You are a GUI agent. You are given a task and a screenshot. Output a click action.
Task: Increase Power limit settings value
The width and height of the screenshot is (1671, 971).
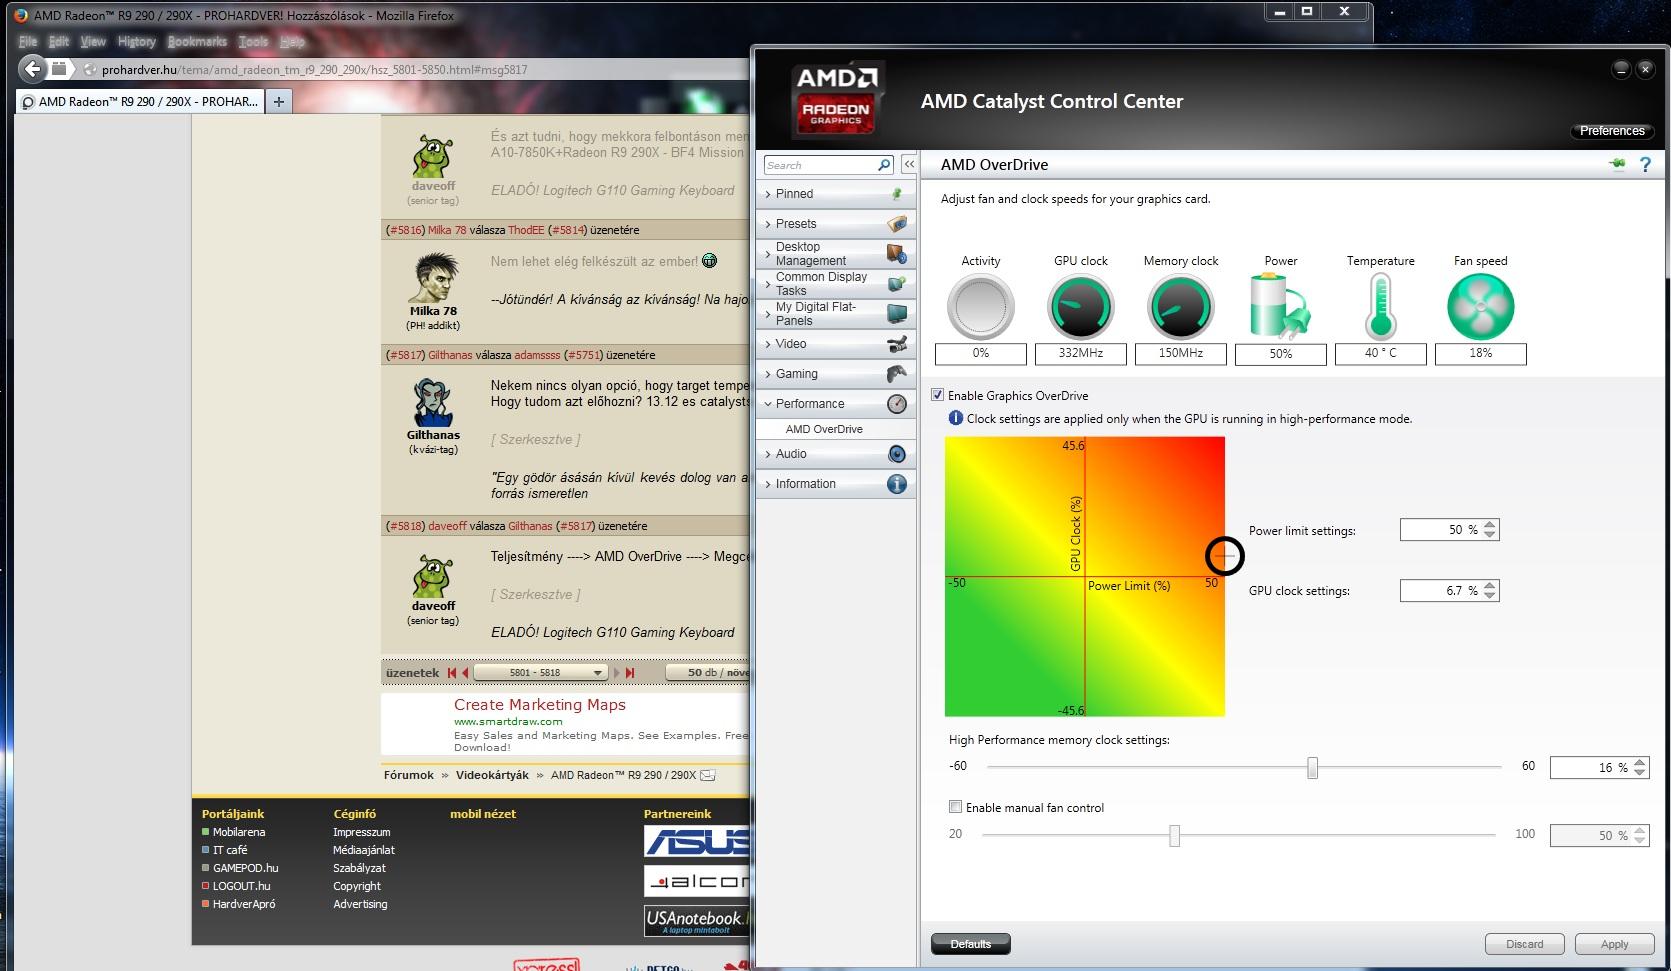(x=1490, y=525)
